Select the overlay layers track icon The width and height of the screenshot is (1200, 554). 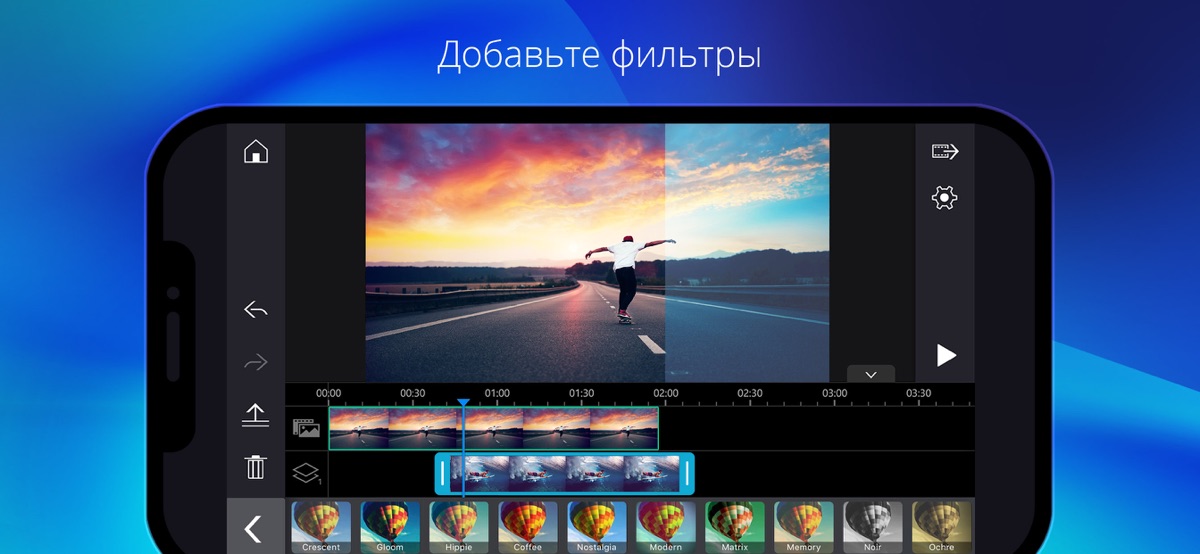click(306, 473)
